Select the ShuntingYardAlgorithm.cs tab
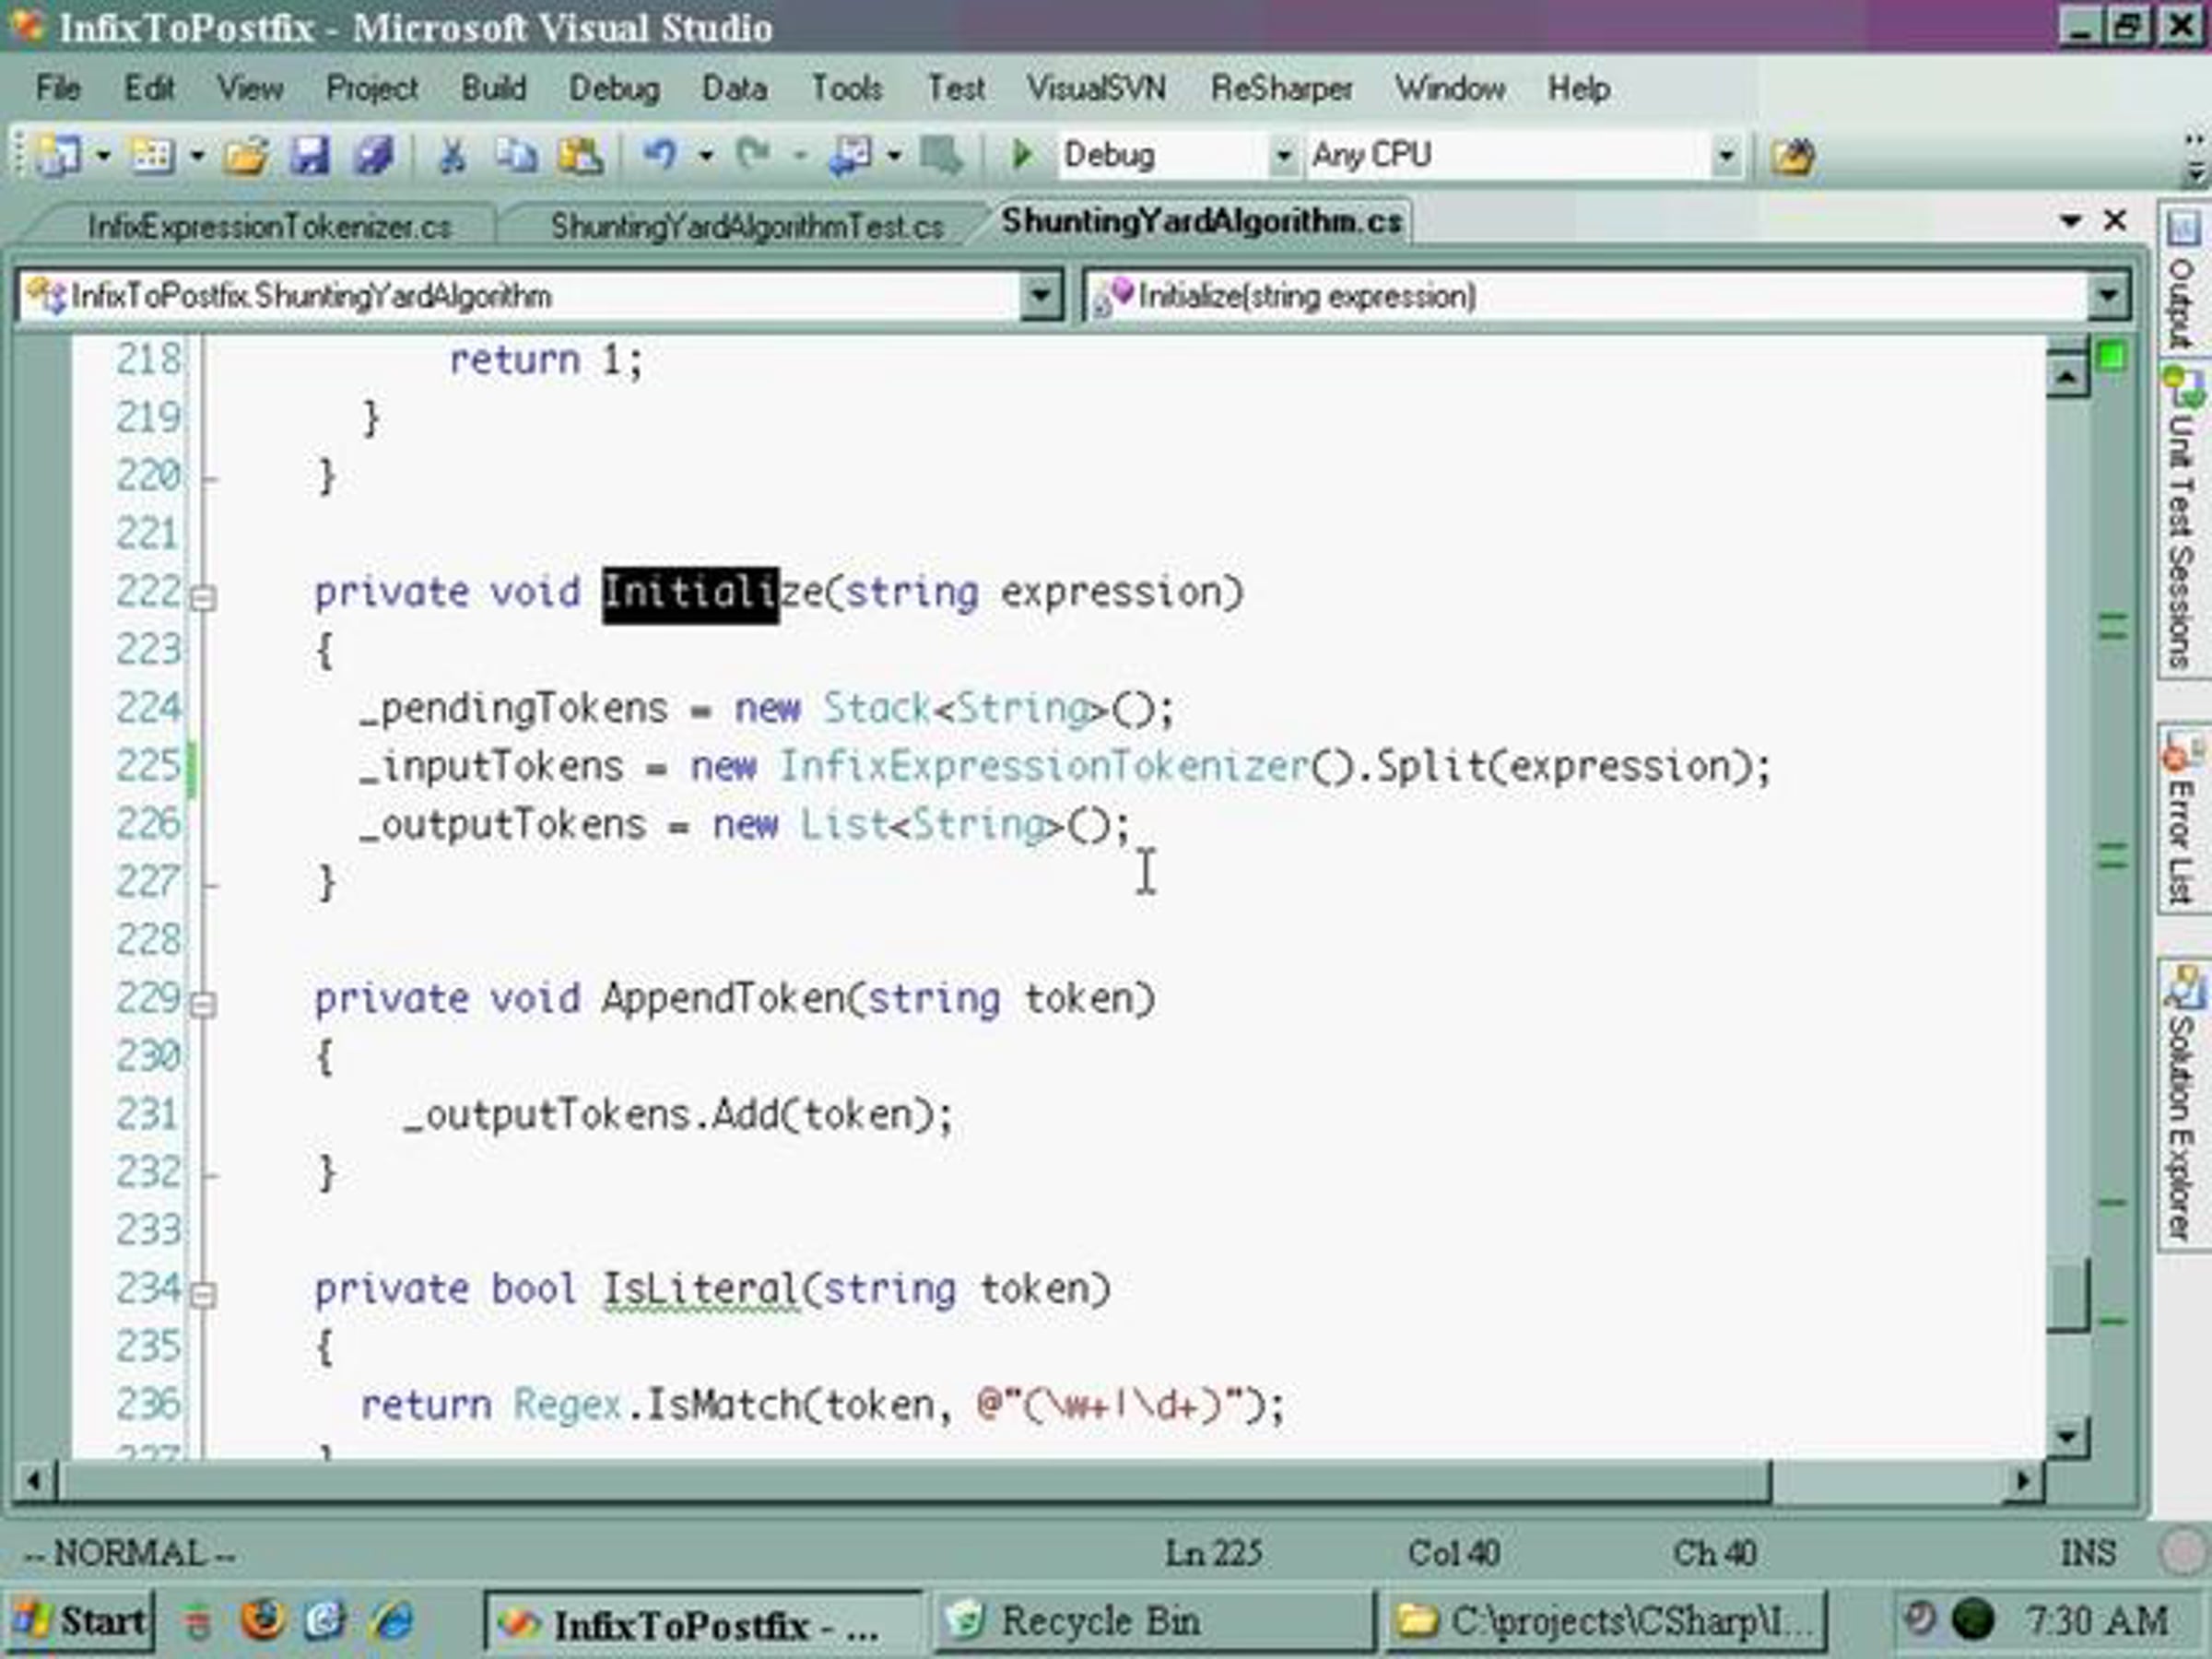 (x=1201, y=221)
